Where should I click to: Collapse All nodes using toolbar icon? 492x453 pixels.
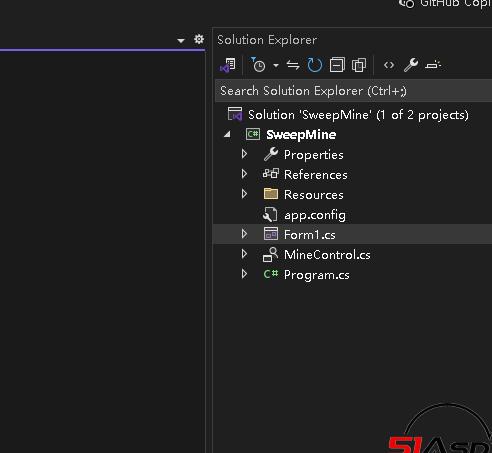(337, 65)
